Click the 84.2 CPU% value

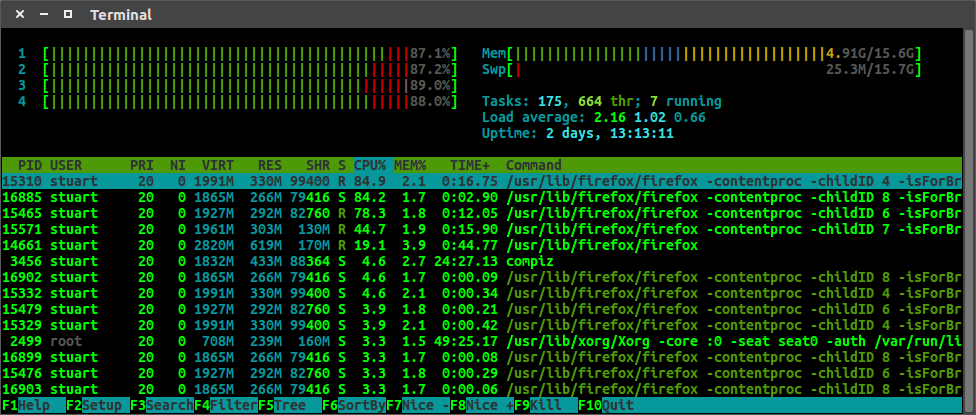click(x=370, y=197)
